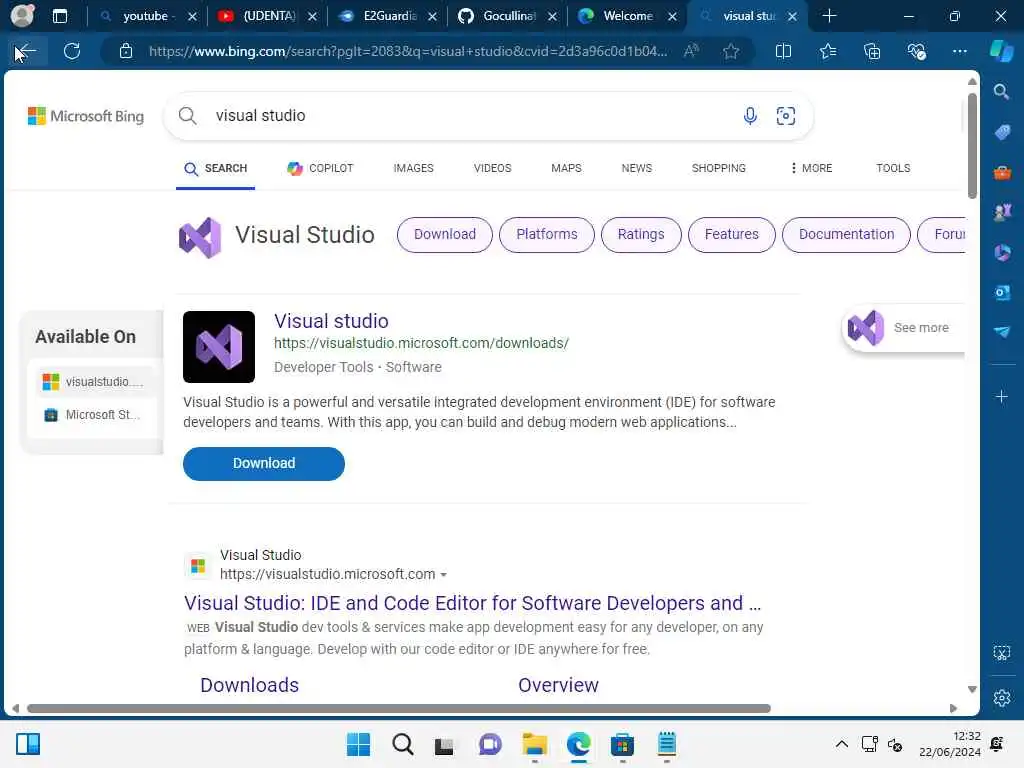Open the SHOPPING search tab
The image size is (1024, 768).
click(x=718, y=168)
